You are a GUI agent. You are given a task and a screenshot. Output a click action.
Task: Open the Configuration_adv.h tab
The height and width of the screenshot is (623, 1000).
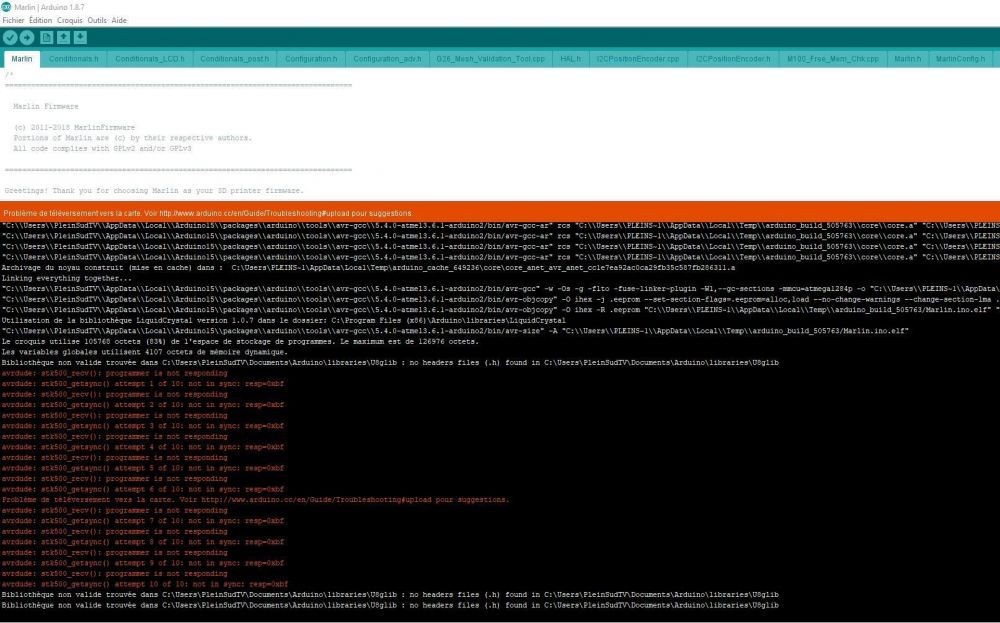click(387, 59)
